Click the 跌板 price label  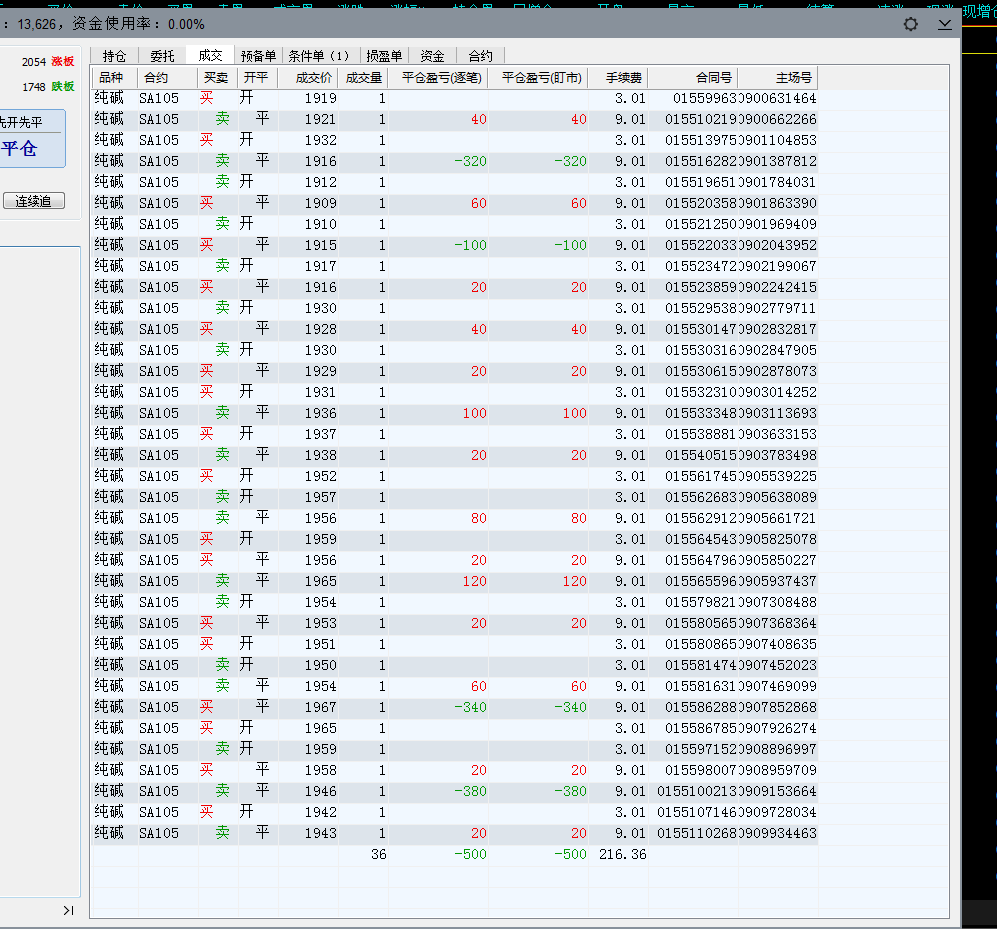[63, 86]
